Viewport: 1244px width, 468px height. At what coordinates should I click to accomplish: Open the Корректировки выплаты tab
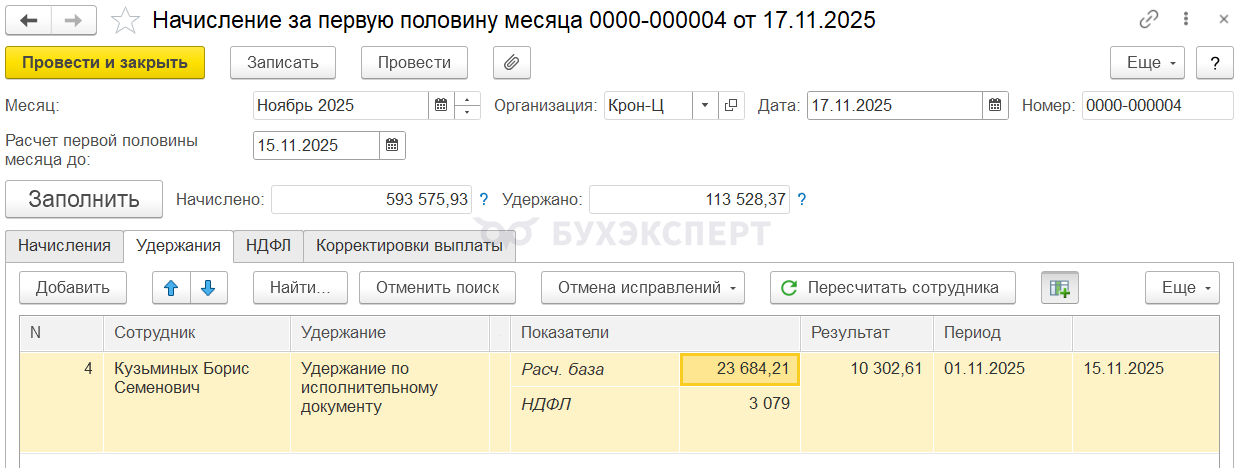tap(409, 245)
